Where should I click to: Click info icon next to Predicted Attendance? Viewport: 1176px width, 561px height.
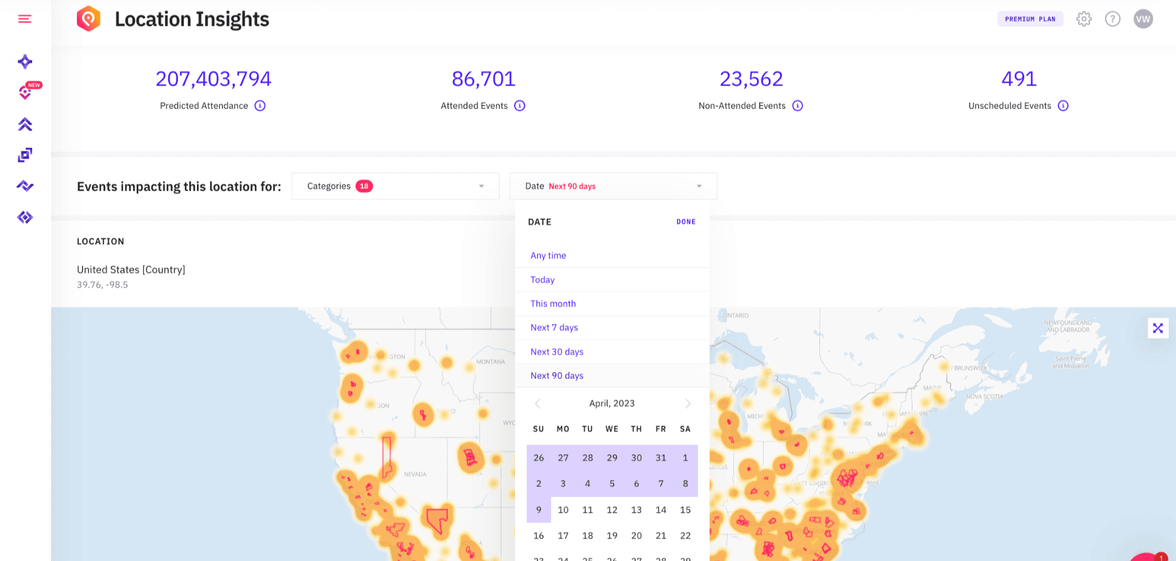click(x=260, y=106)
